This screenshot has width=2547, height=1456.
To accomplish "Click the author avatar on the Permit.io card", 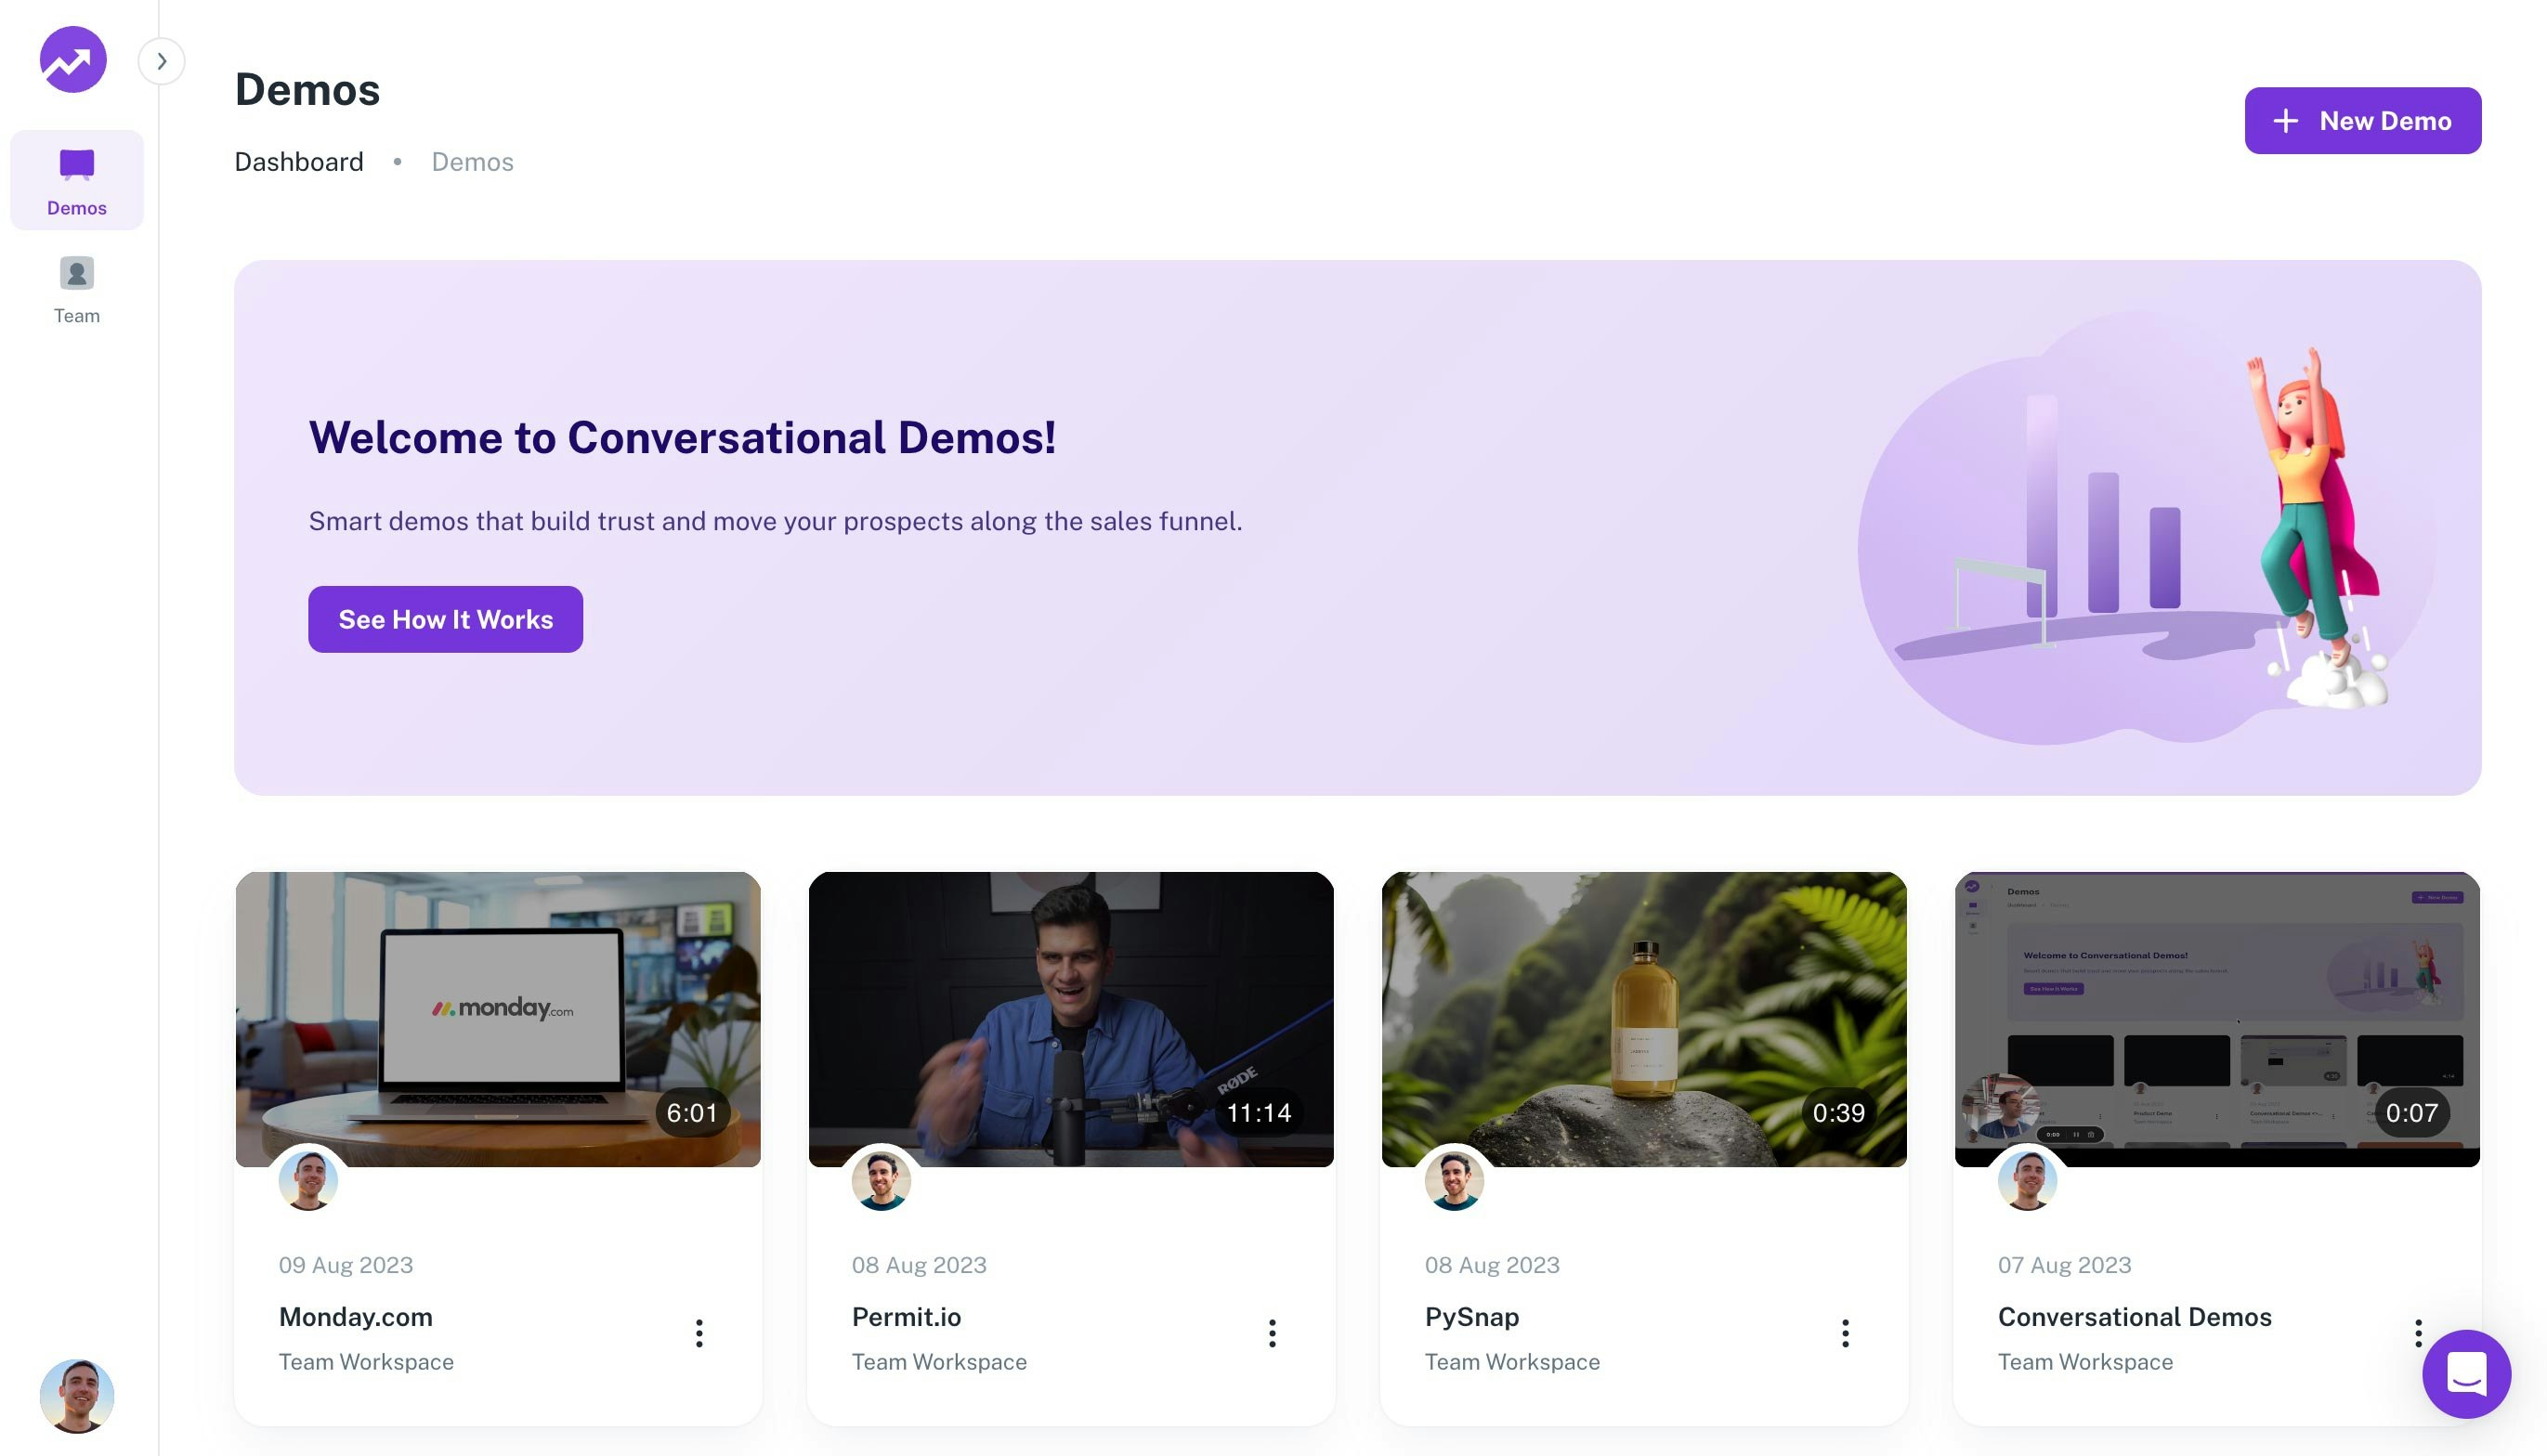I will (x=881, y=1181).
